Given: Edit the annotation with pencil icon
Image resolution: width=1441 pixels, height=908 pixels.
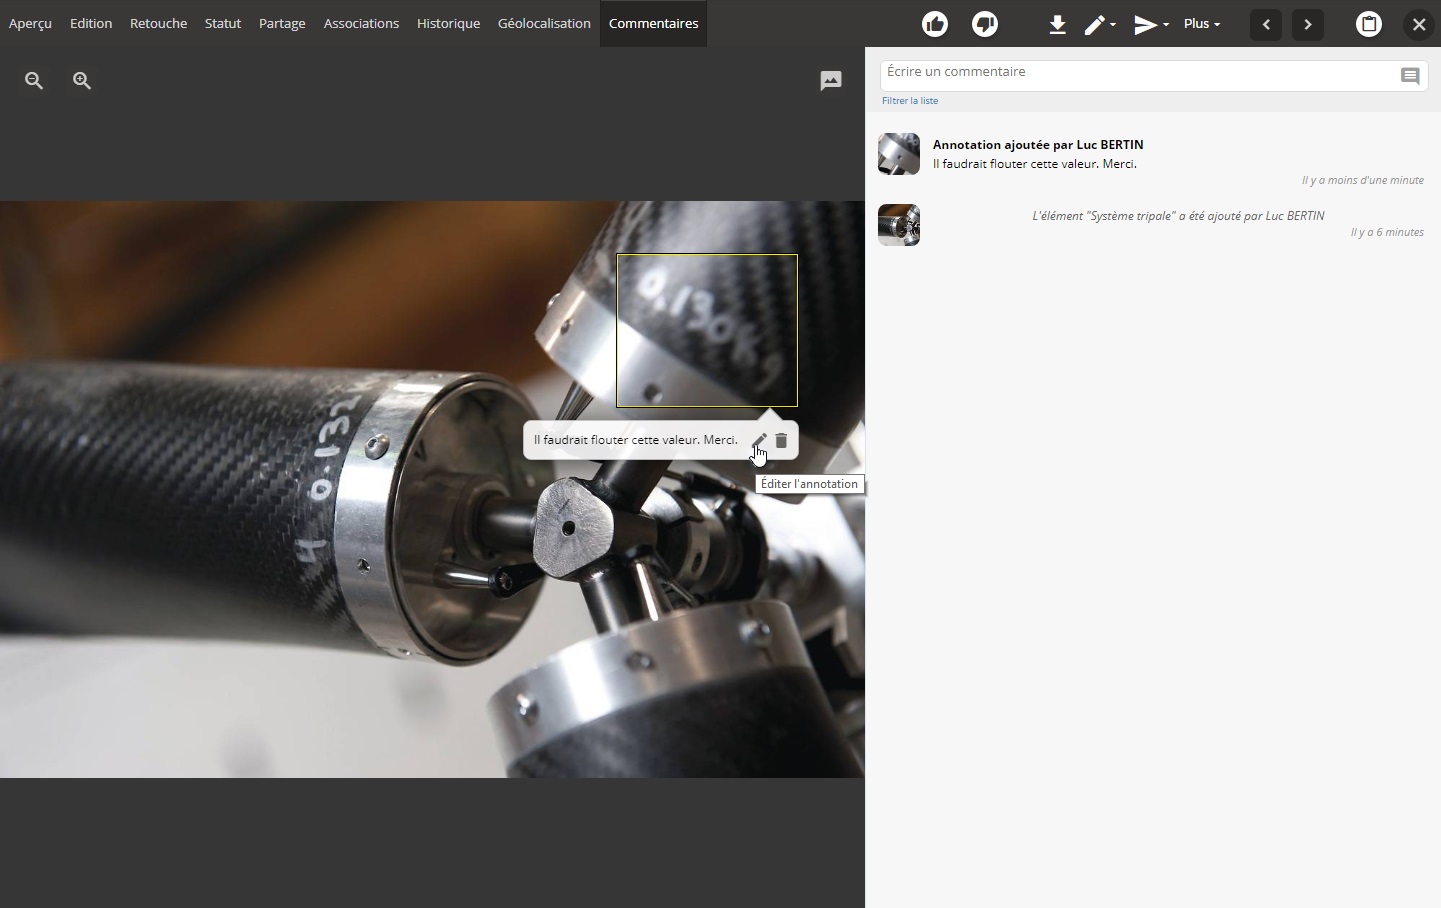Looking at the screenshot, I should (760, 440).
